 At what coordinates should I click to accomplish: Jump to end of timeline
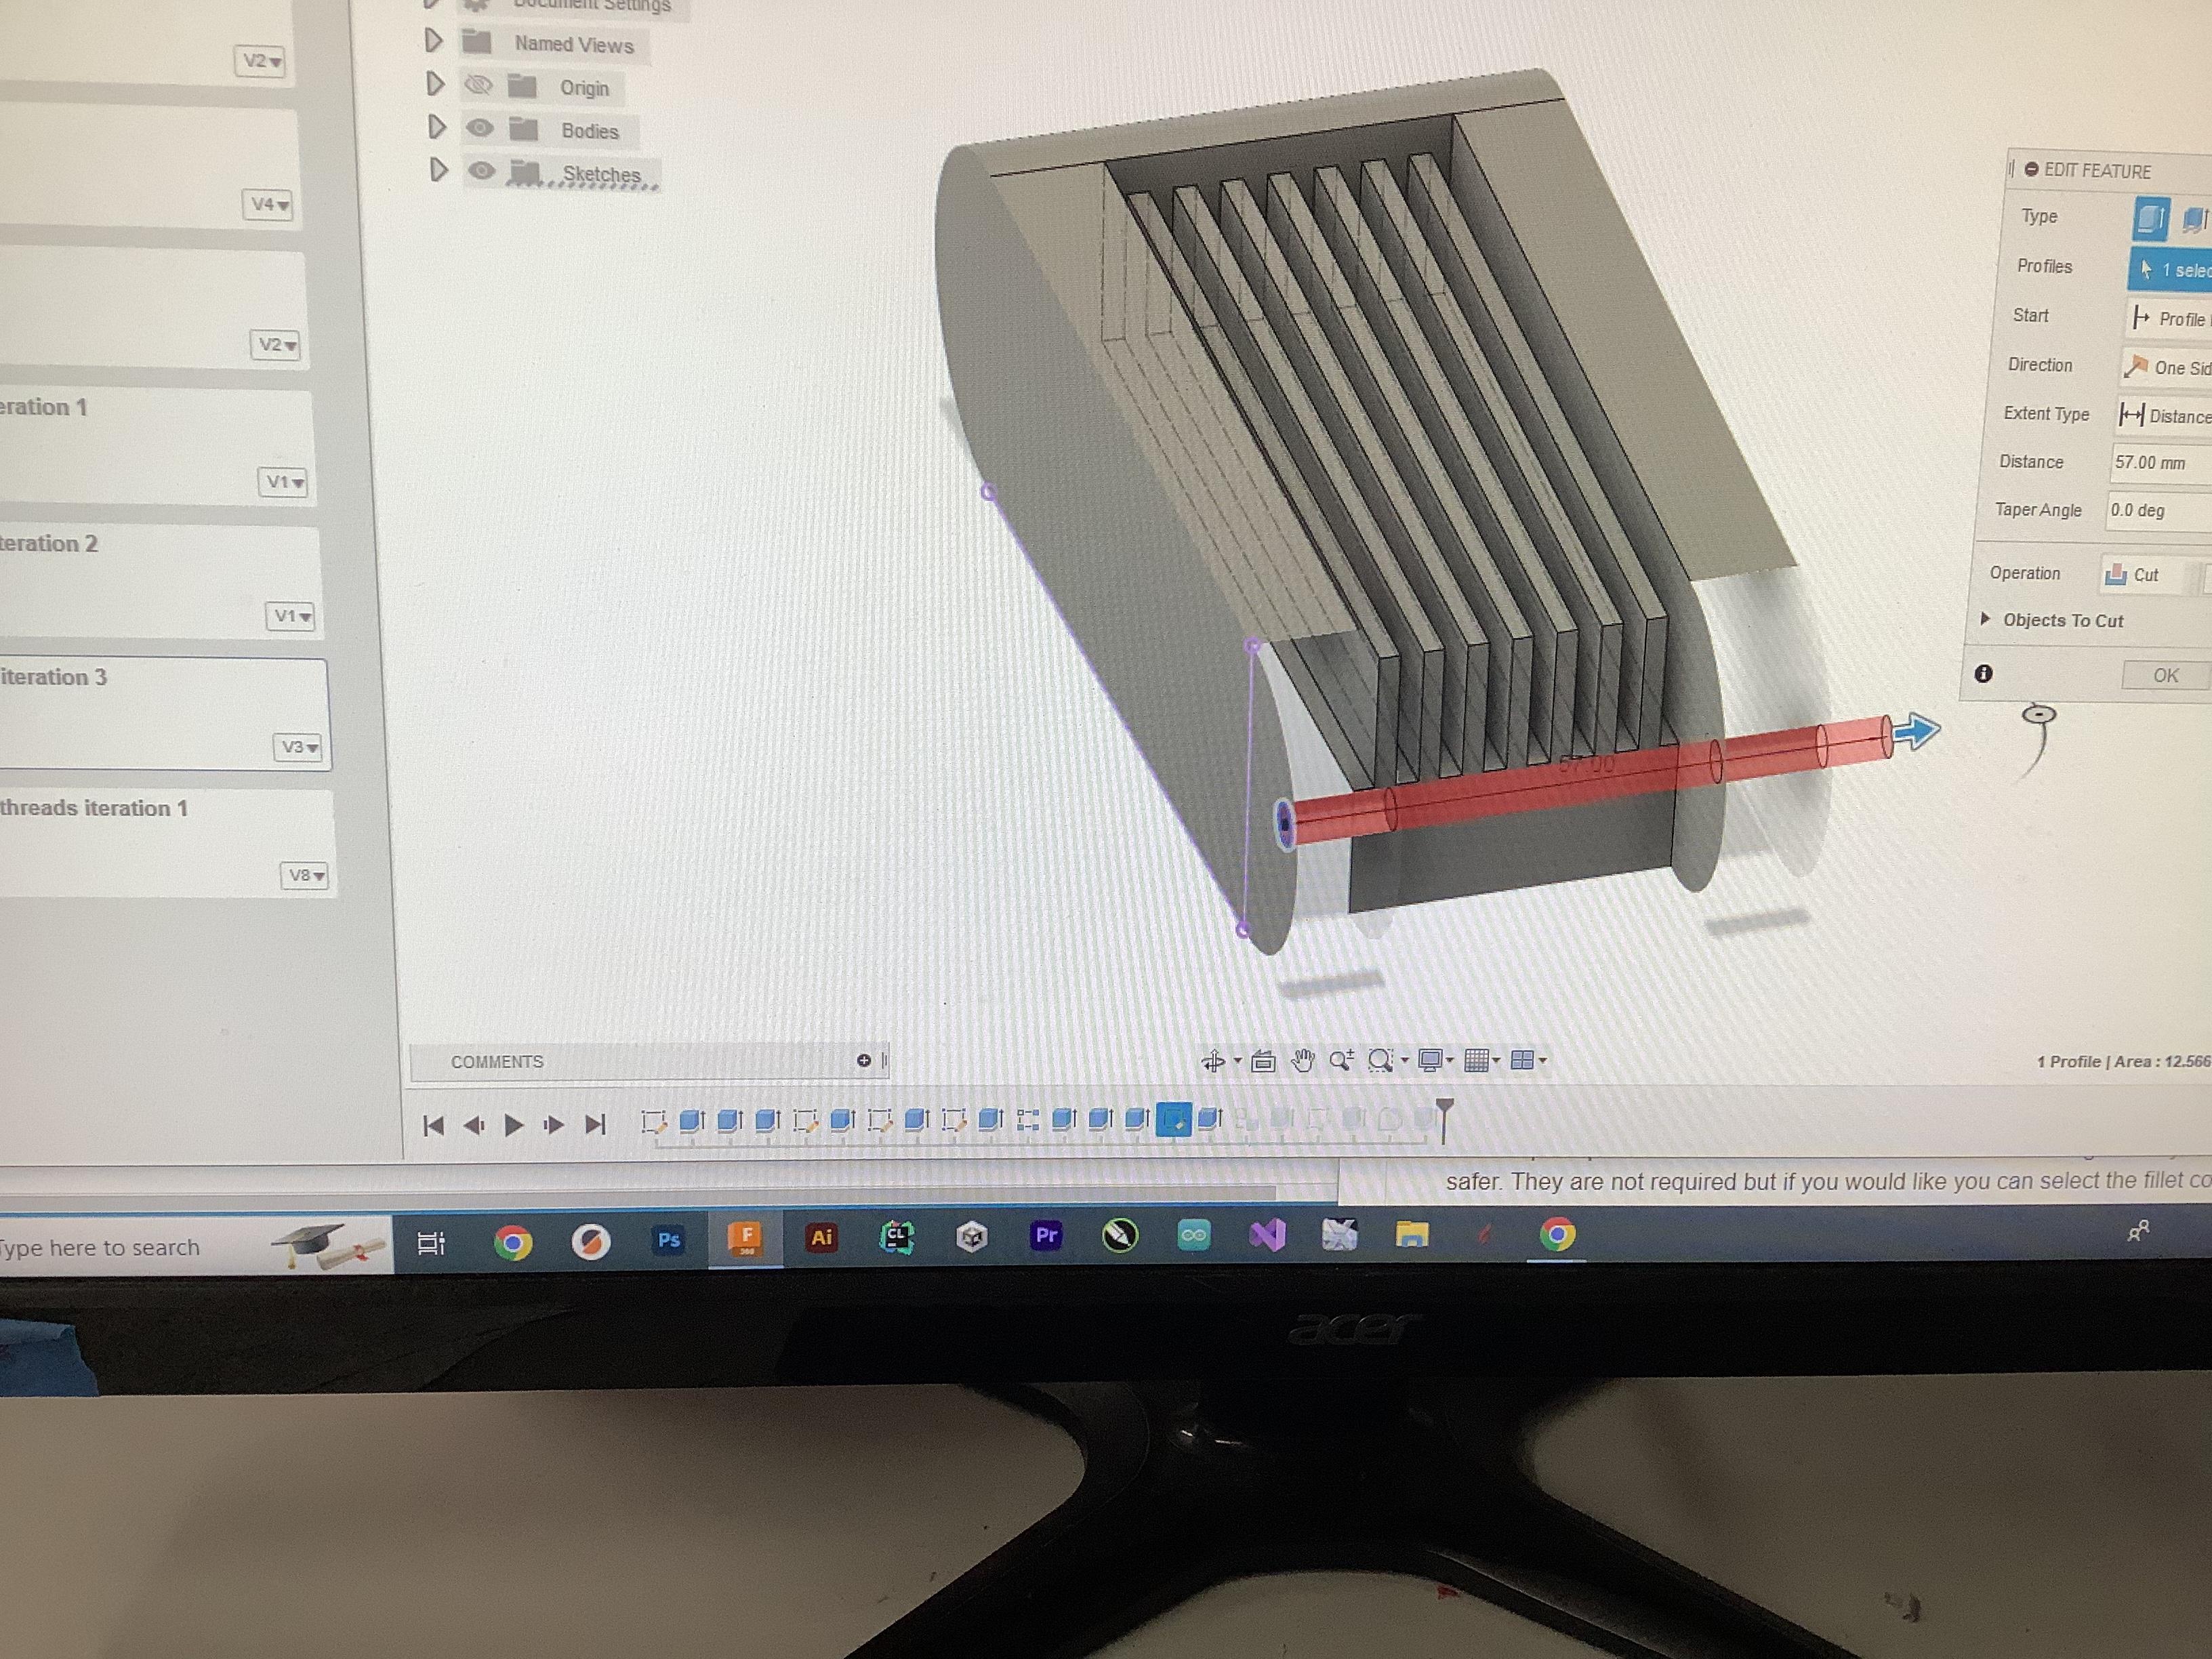click(x=595, y=1125)
